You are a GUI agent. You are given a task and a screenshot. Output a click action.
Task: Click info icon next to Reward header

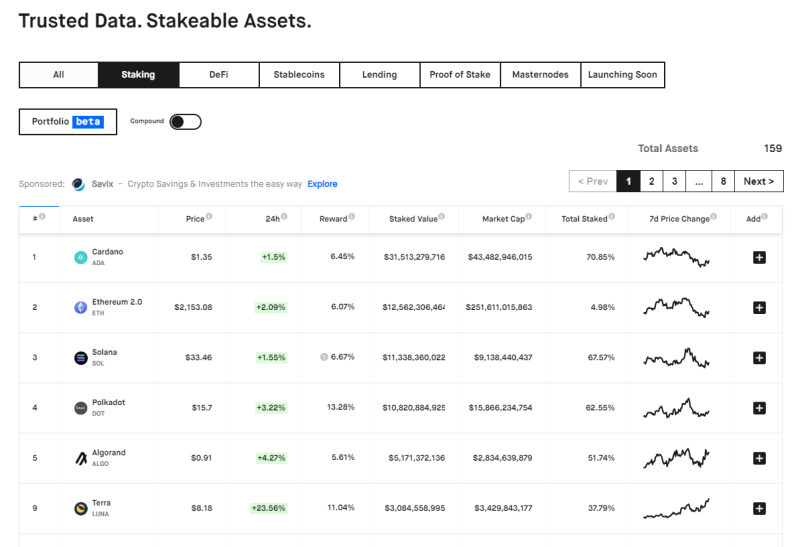point(352,216)
